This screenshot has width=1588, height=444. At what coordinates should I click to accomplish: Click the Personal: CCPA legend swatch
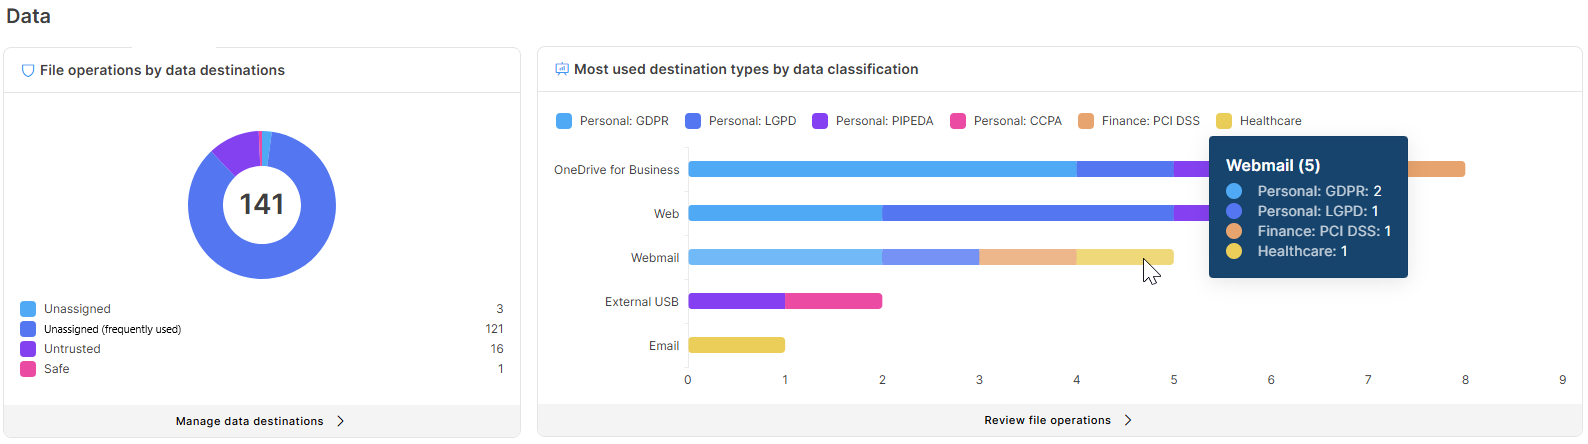(958, 121)
